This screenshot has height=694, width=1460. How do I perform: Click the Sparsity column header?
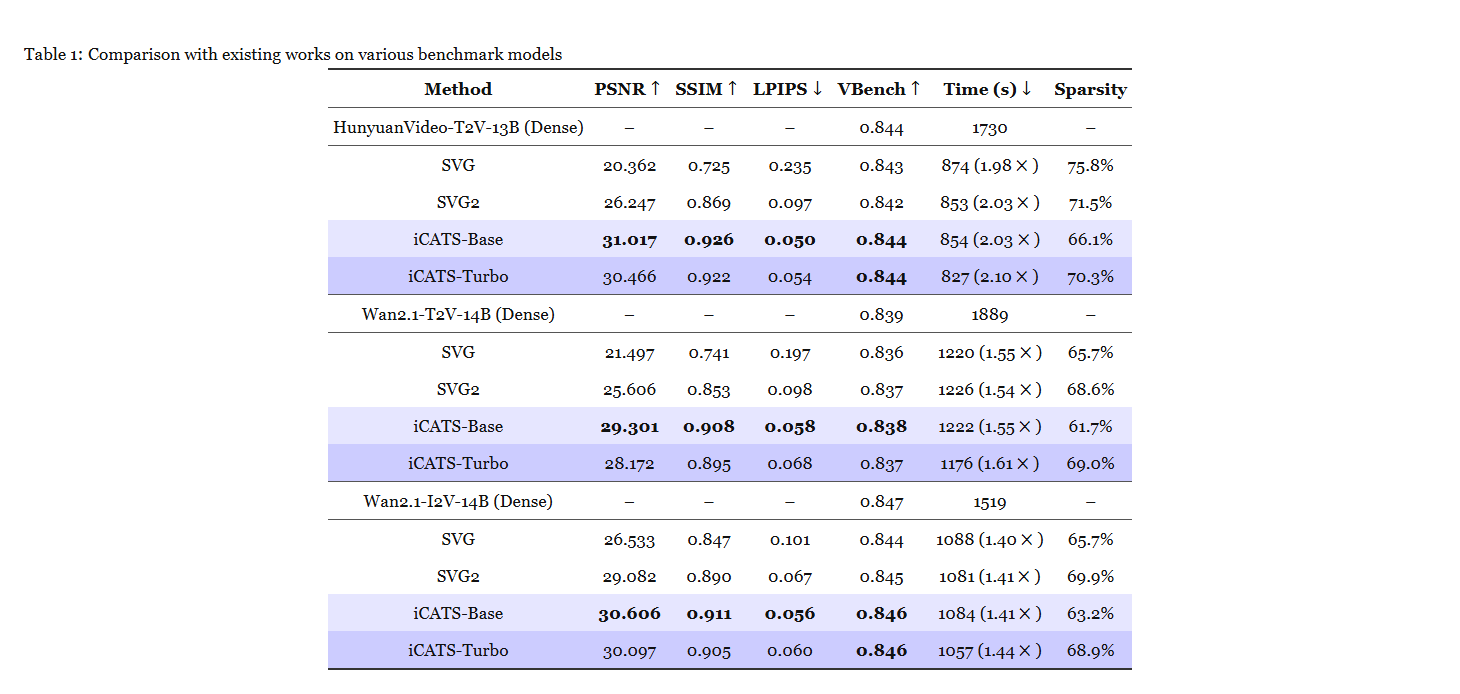coord(1090,89)
